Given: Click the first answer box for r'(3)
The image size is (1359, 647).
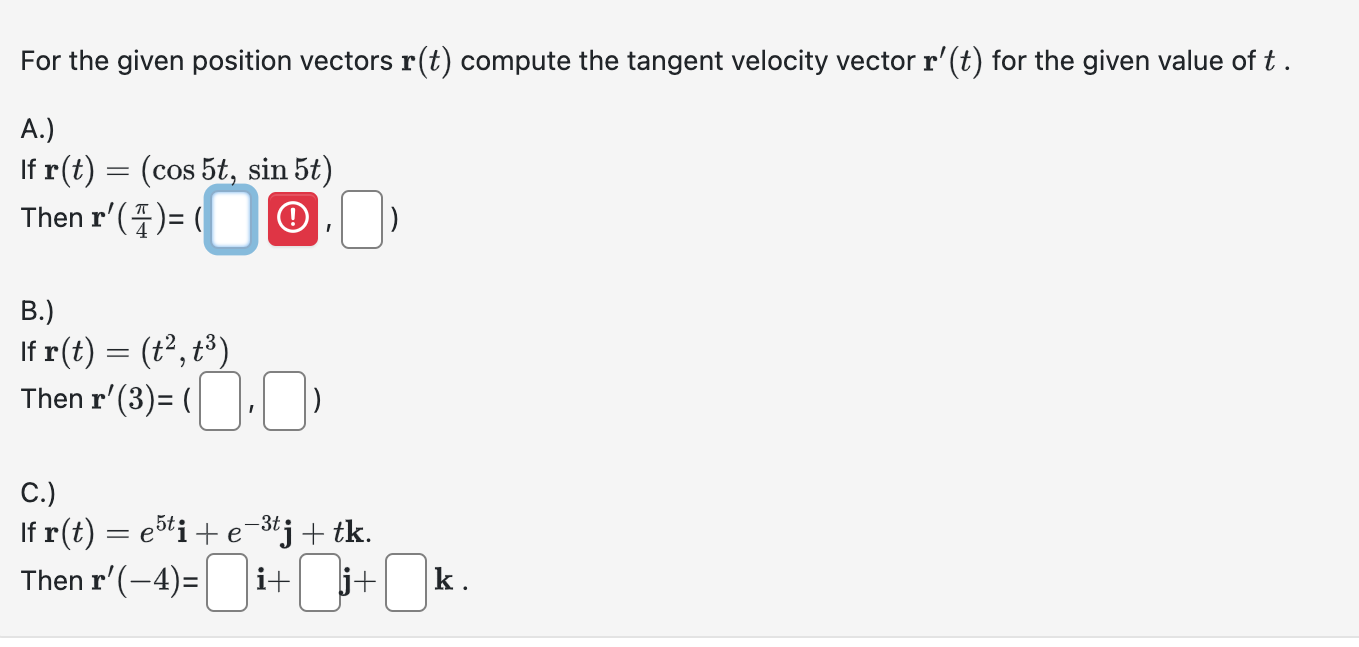Looking at the screenshot, I should pos(219,400).
